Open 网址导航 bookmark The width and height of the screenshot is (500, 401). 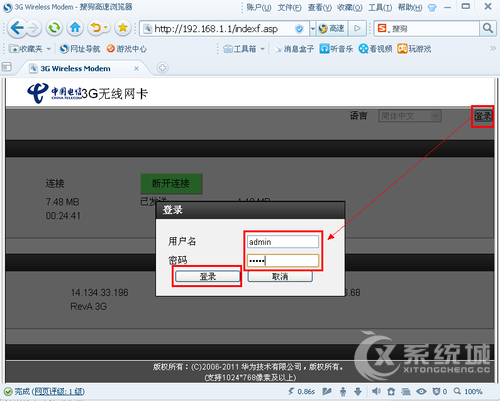click(80, 49)
